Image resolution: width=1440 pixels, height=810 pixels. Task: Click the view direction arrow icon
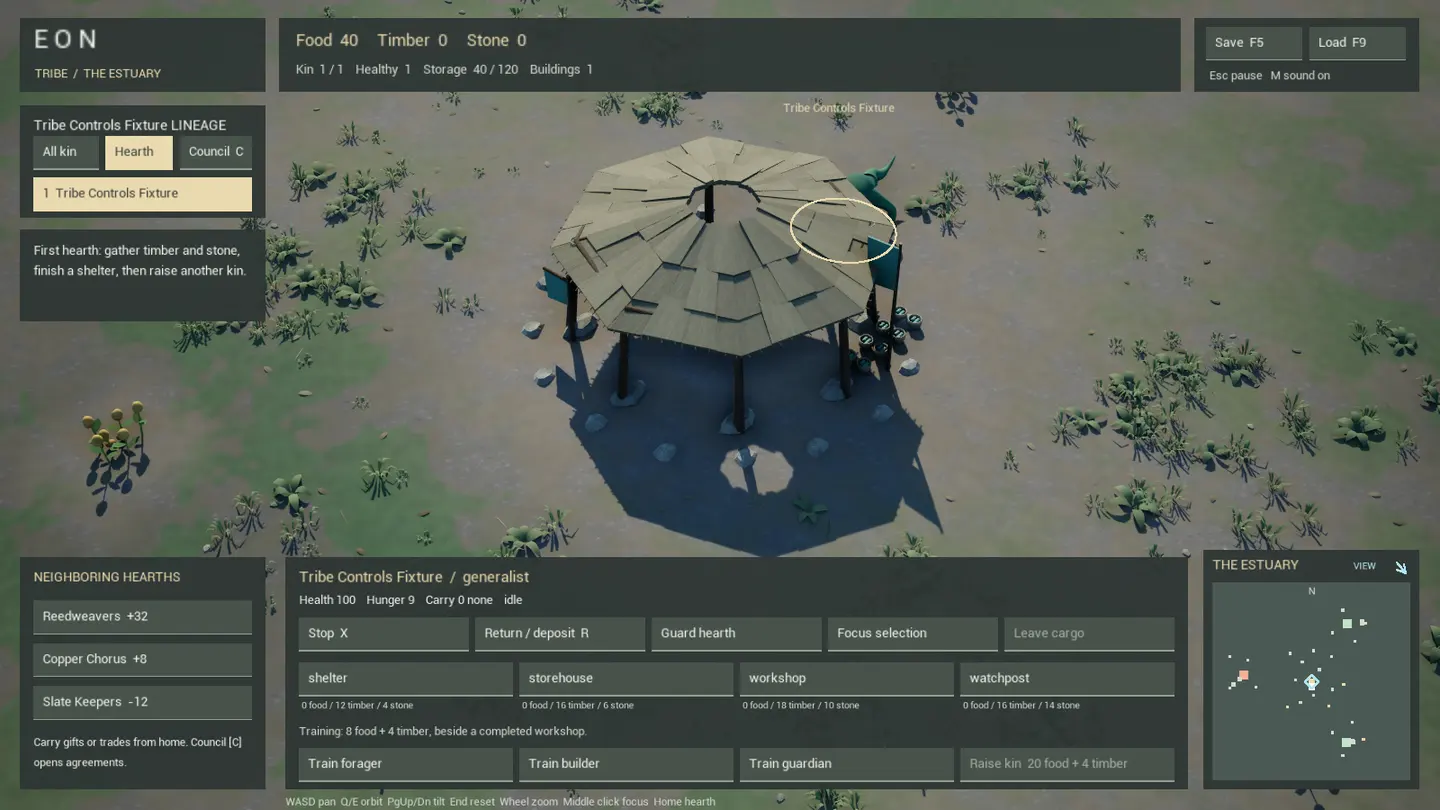[x=1401, y=568]
